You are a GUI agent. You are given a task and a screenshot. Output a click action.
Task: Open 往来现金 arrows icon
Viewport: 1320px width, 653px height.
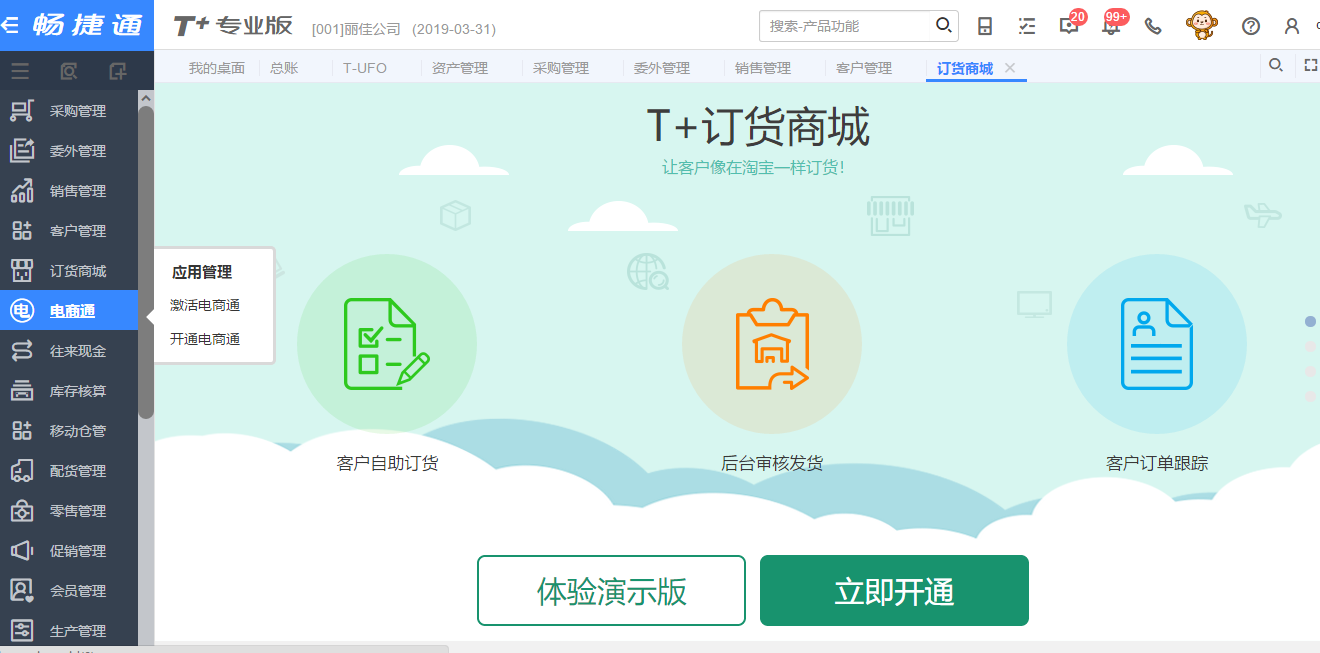click(22, 351)
